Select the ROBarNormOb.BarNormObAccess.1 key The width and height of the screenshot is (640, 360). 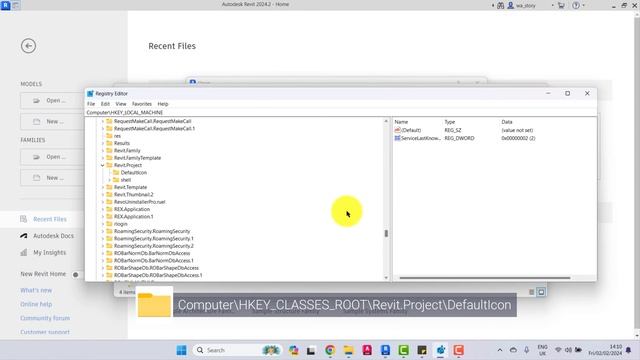click(153, 261)
